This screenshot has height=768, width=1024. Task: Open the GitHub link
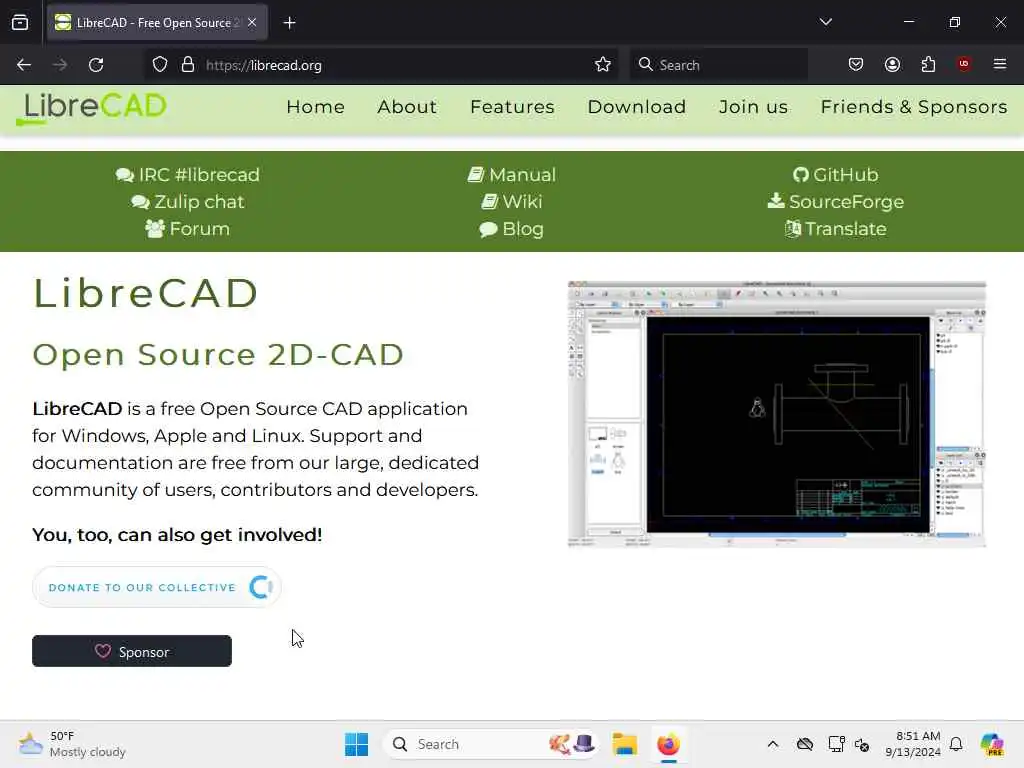coord(836,175)
